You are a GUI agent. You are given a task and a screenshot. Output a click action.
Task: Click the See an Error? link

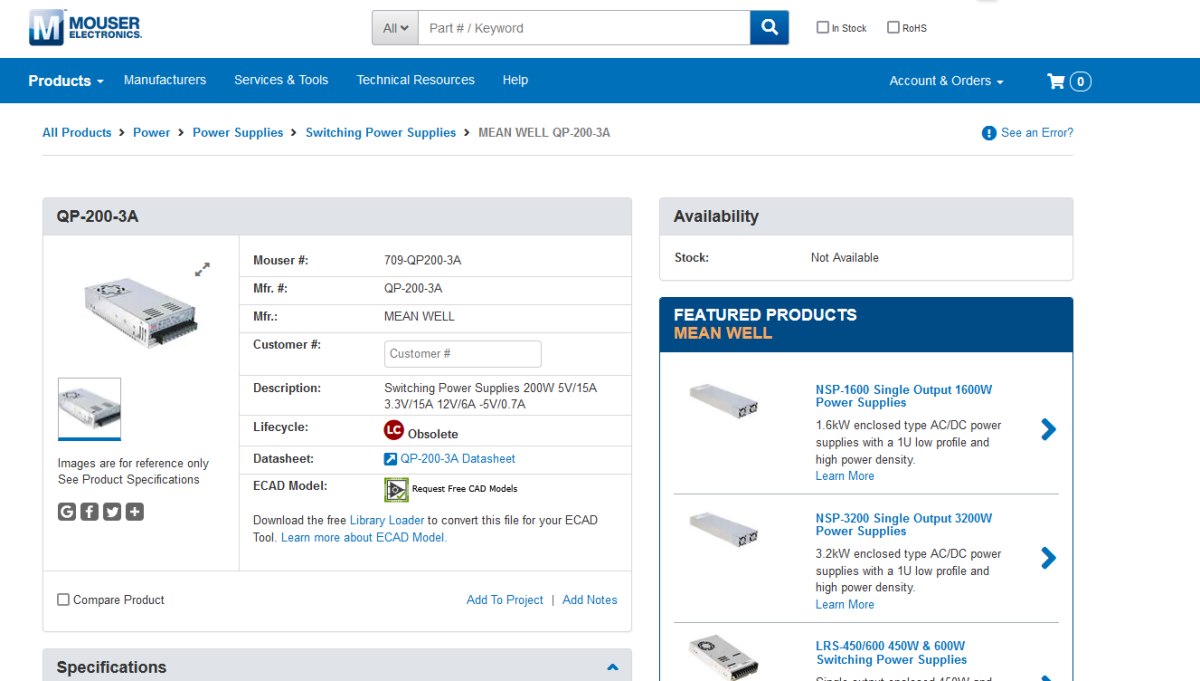[1037, 133]
